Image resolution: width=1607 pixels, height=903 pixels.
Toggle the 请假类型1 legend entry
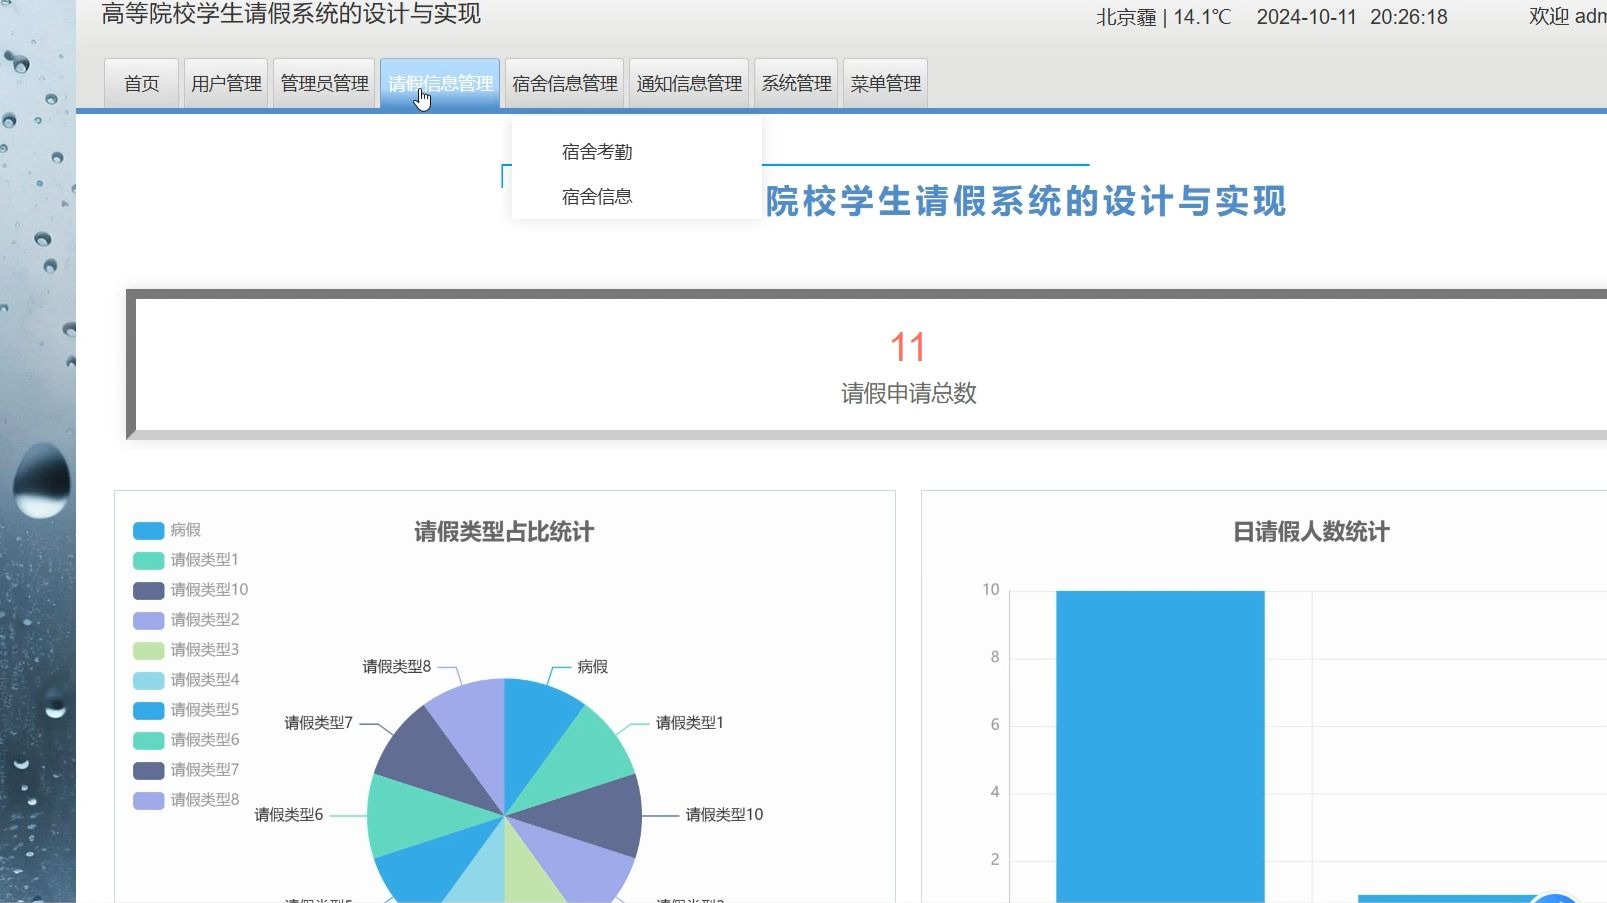coord(186,560)
